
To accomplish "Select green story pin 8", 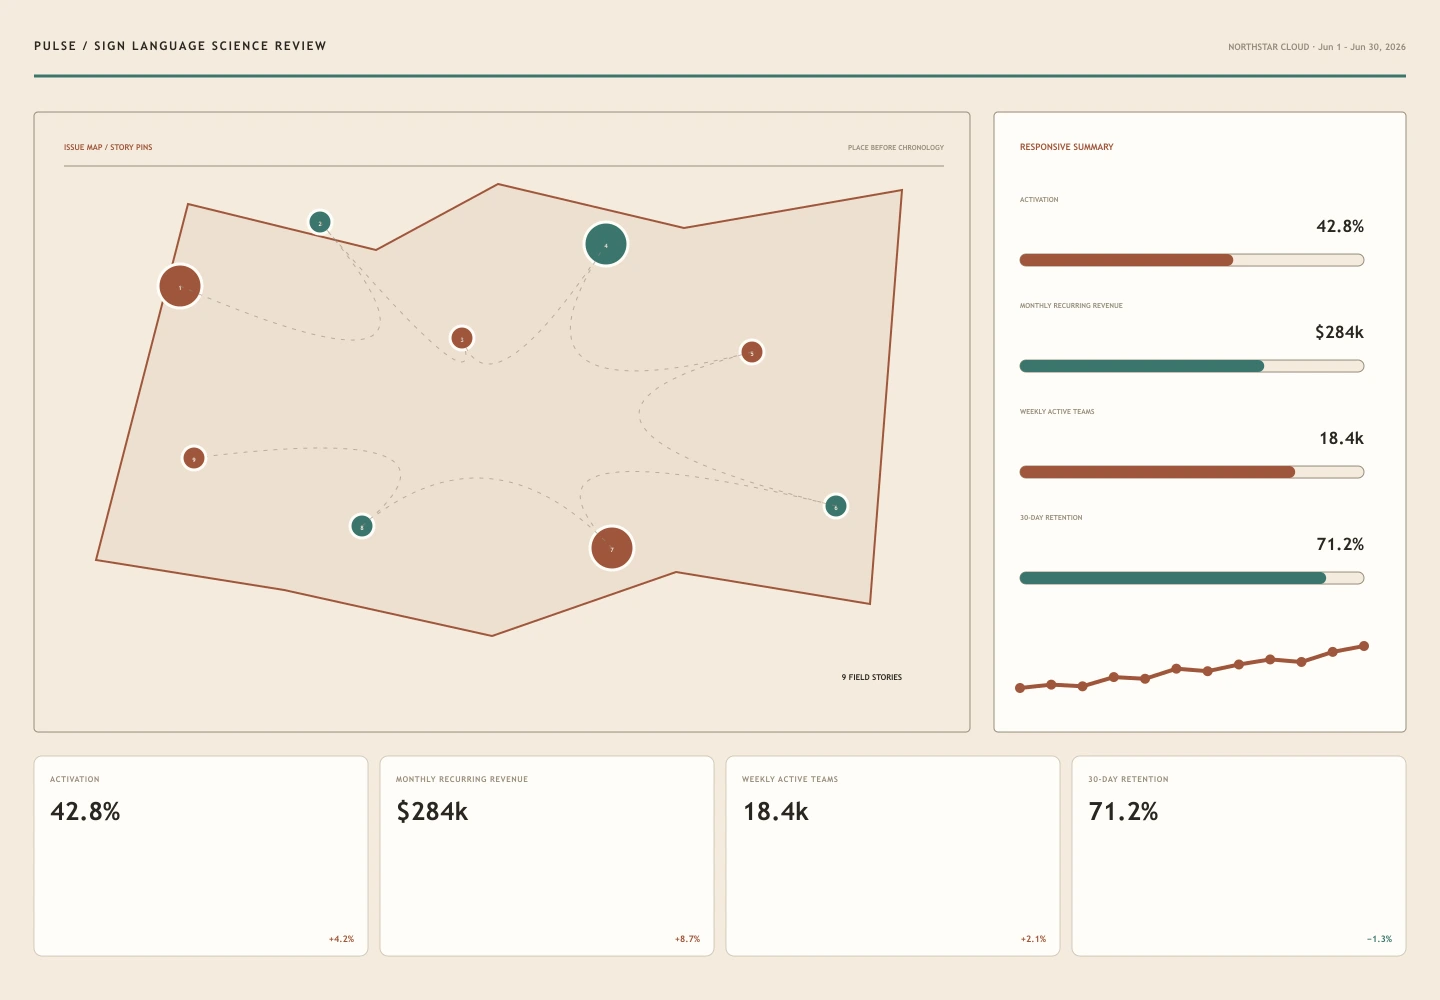I will (362, 526).
